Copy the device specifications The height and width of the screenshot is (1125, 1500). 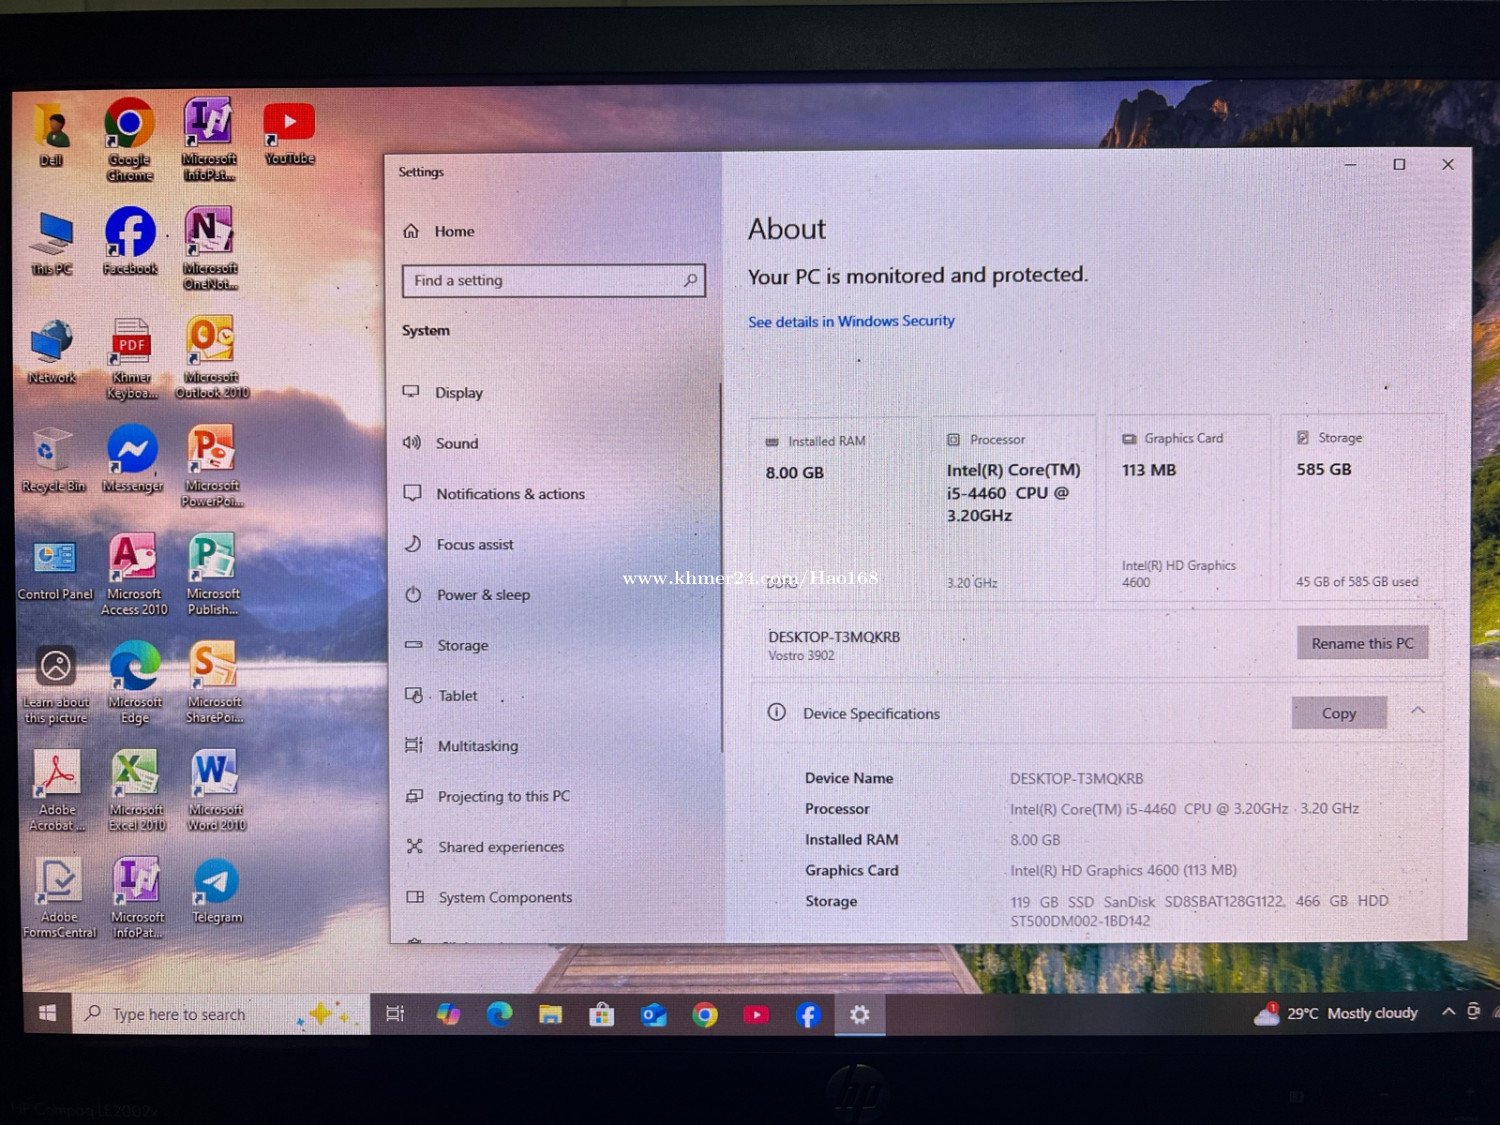(1338, 713)
